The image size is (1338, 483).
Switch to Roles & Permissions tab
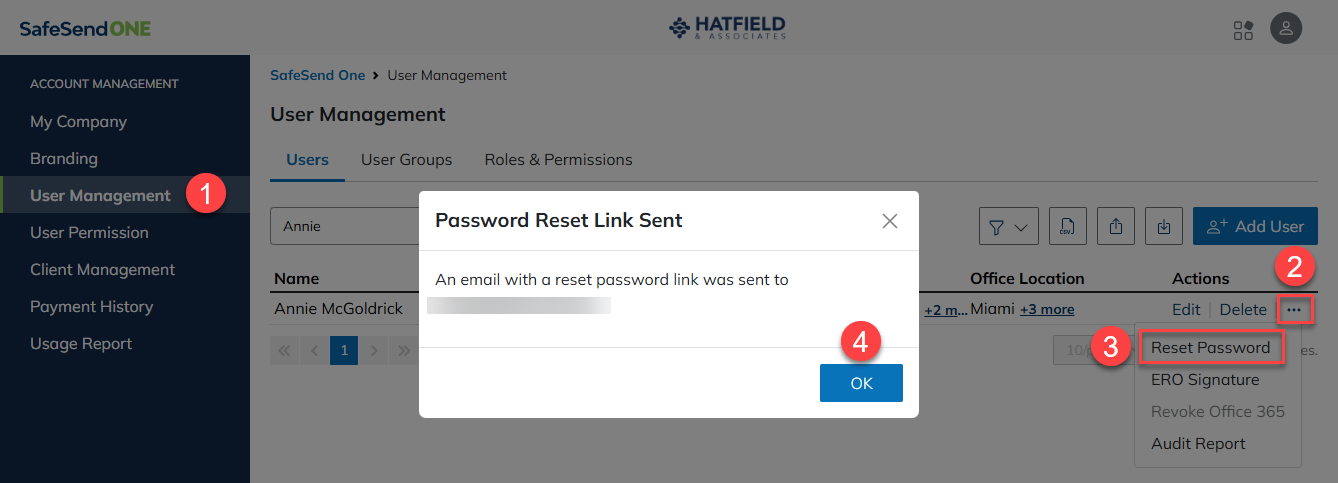point(558,160)
